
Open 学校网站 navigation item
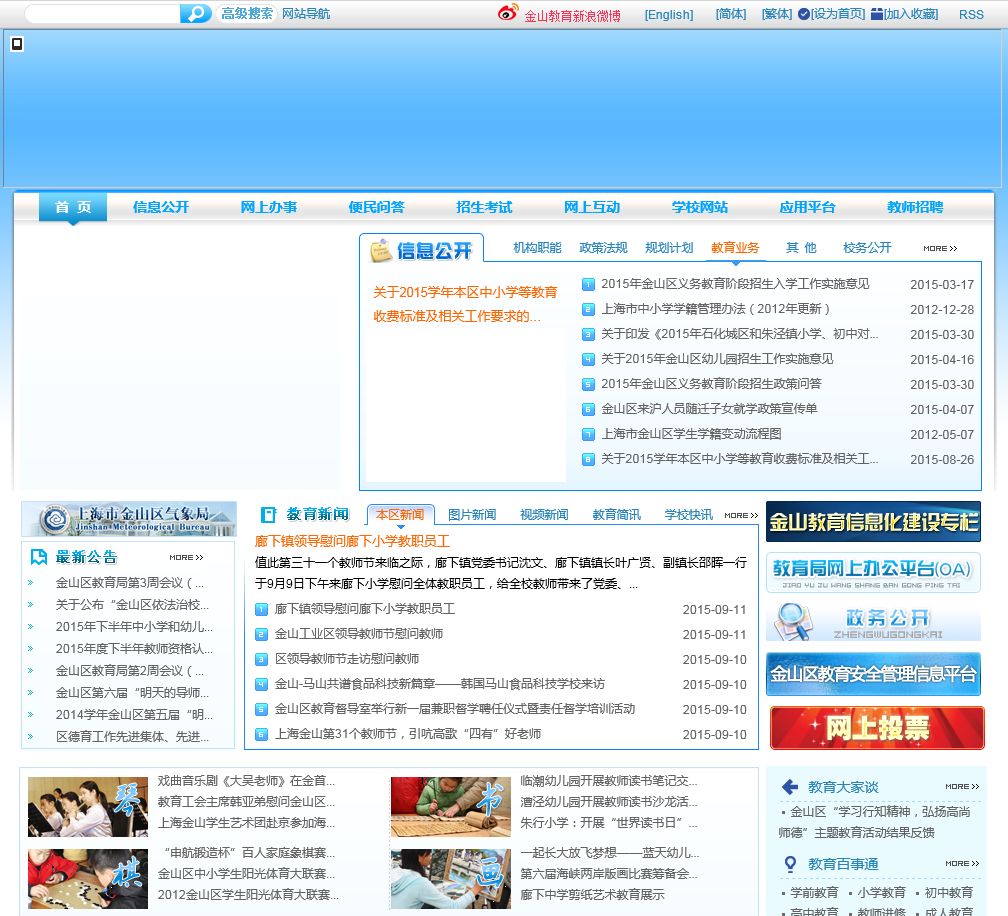pos(699,207)
